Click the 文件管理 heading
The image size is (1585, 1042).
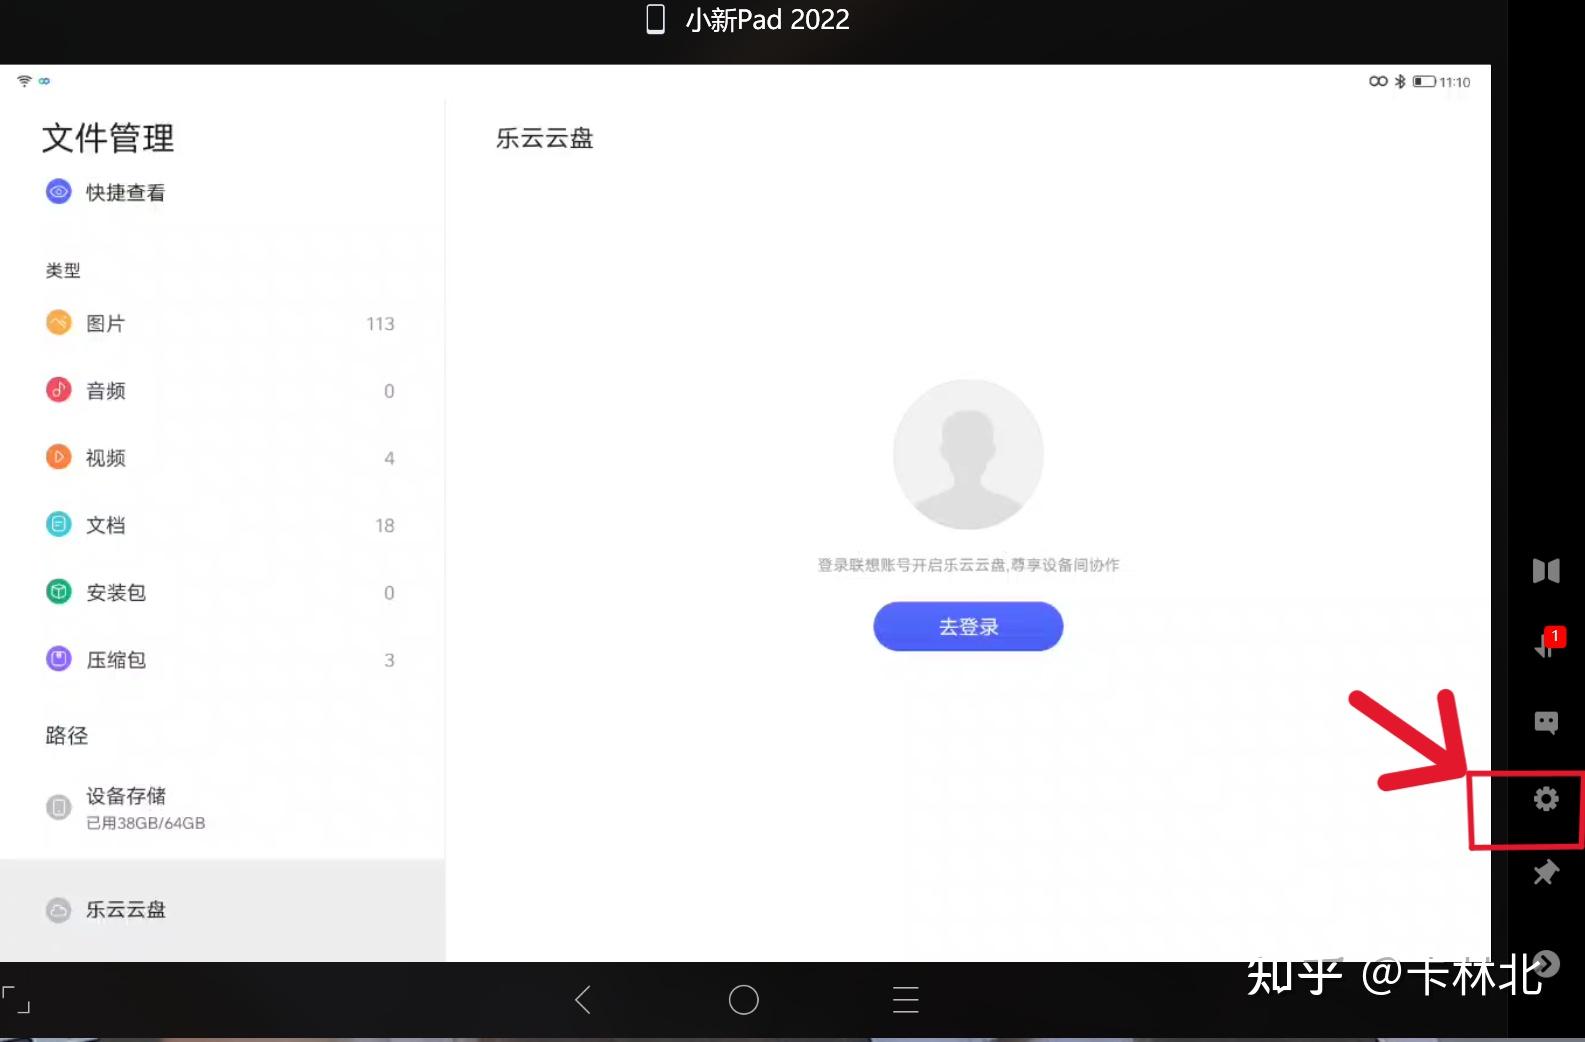108,138
